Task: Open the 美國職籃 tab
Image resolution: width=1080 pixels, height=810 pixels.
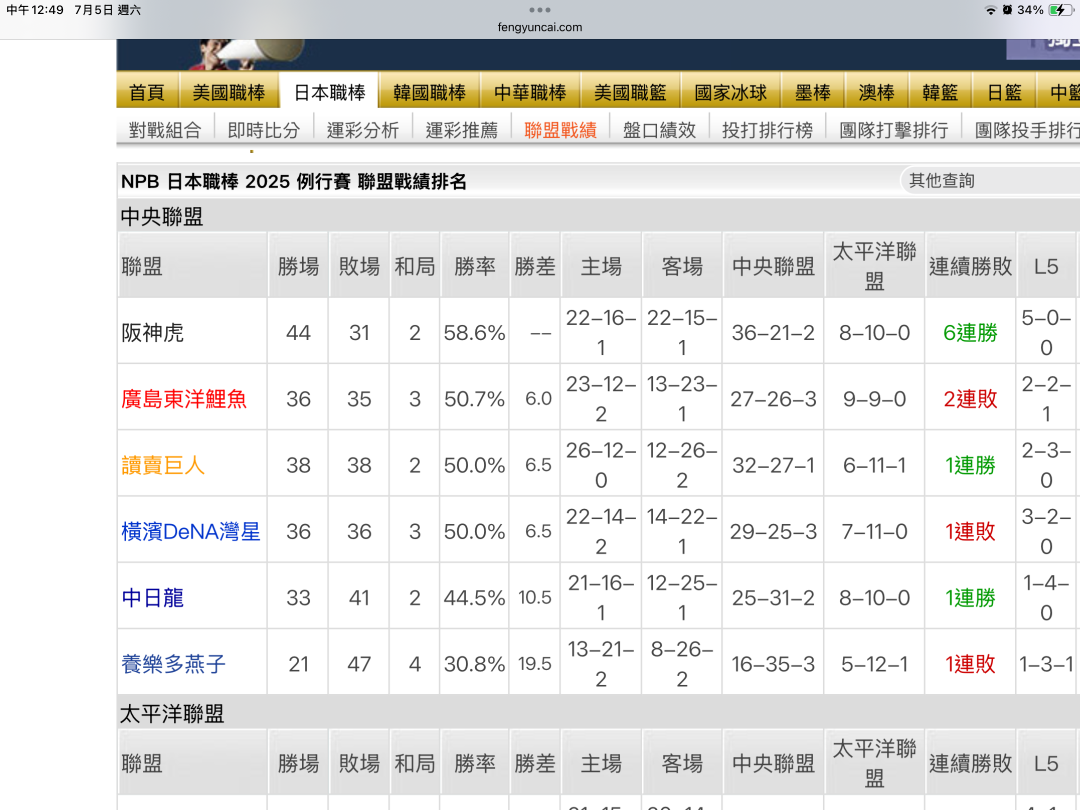Action: click(x=630, y=92)
